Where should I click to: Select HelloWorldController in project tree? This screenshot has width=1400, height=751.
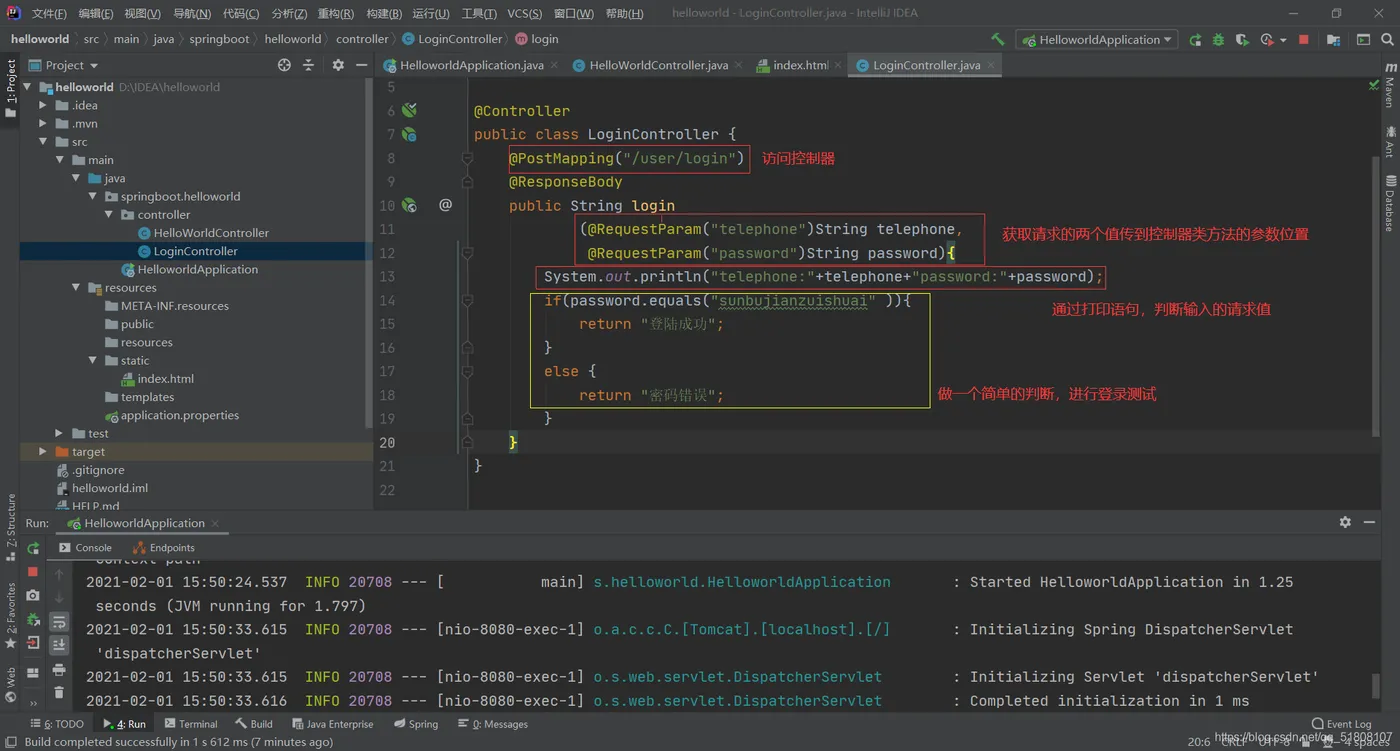pyautogui.click(x=211, y=233)
